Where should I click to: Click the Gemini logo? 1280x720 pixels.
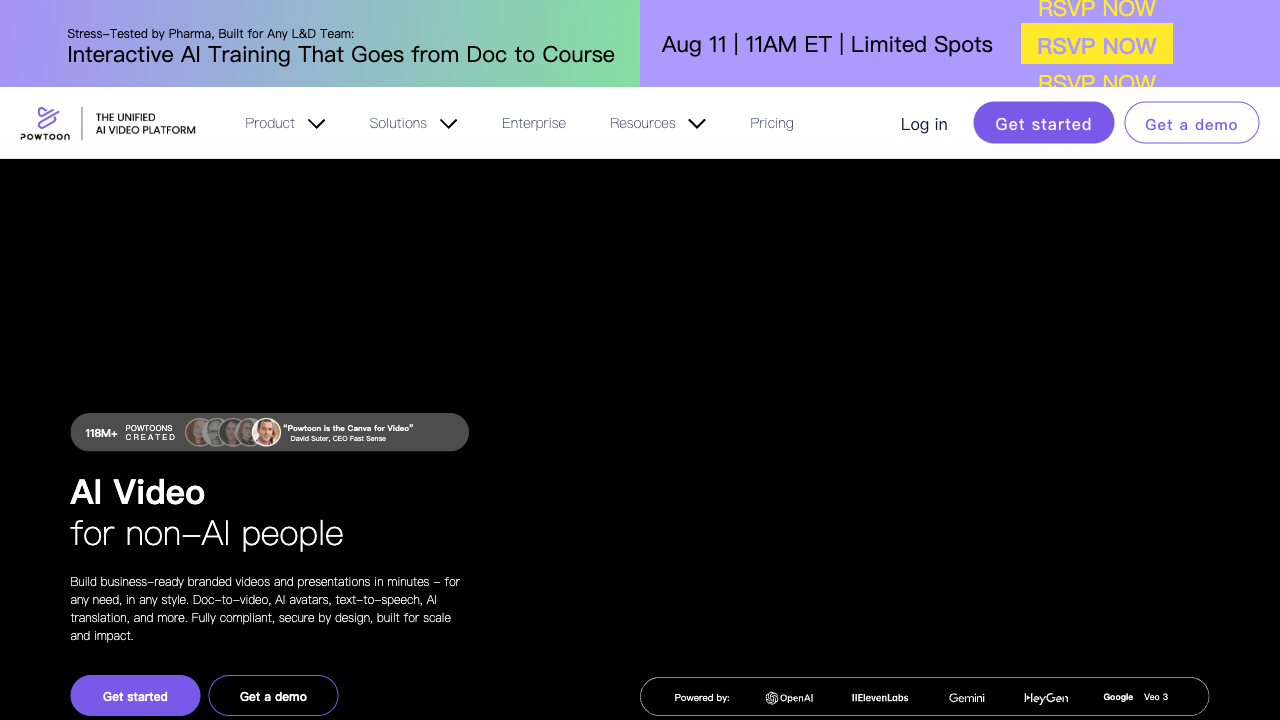point(967,698)
